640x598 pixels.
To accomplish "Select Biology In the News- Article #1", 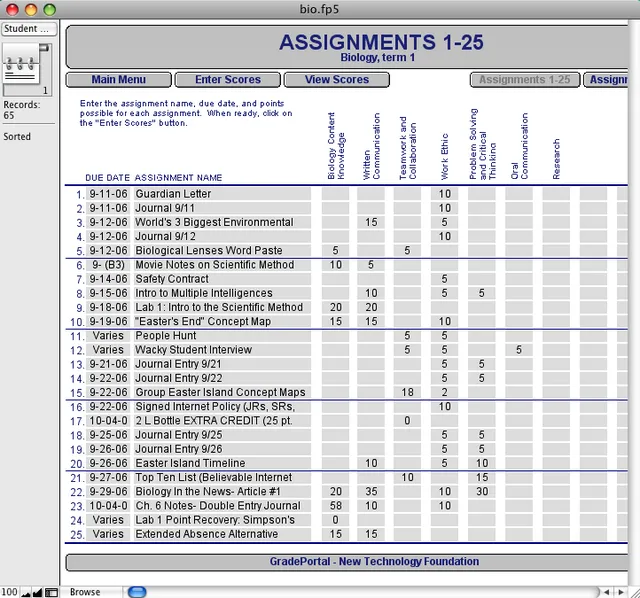I will [222, 491].
